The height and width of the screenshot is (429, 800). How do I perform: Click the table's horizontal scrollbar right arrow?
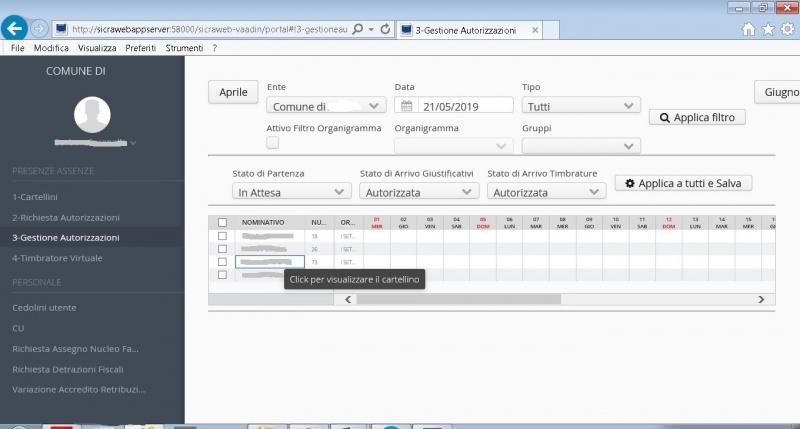(760, 299)
